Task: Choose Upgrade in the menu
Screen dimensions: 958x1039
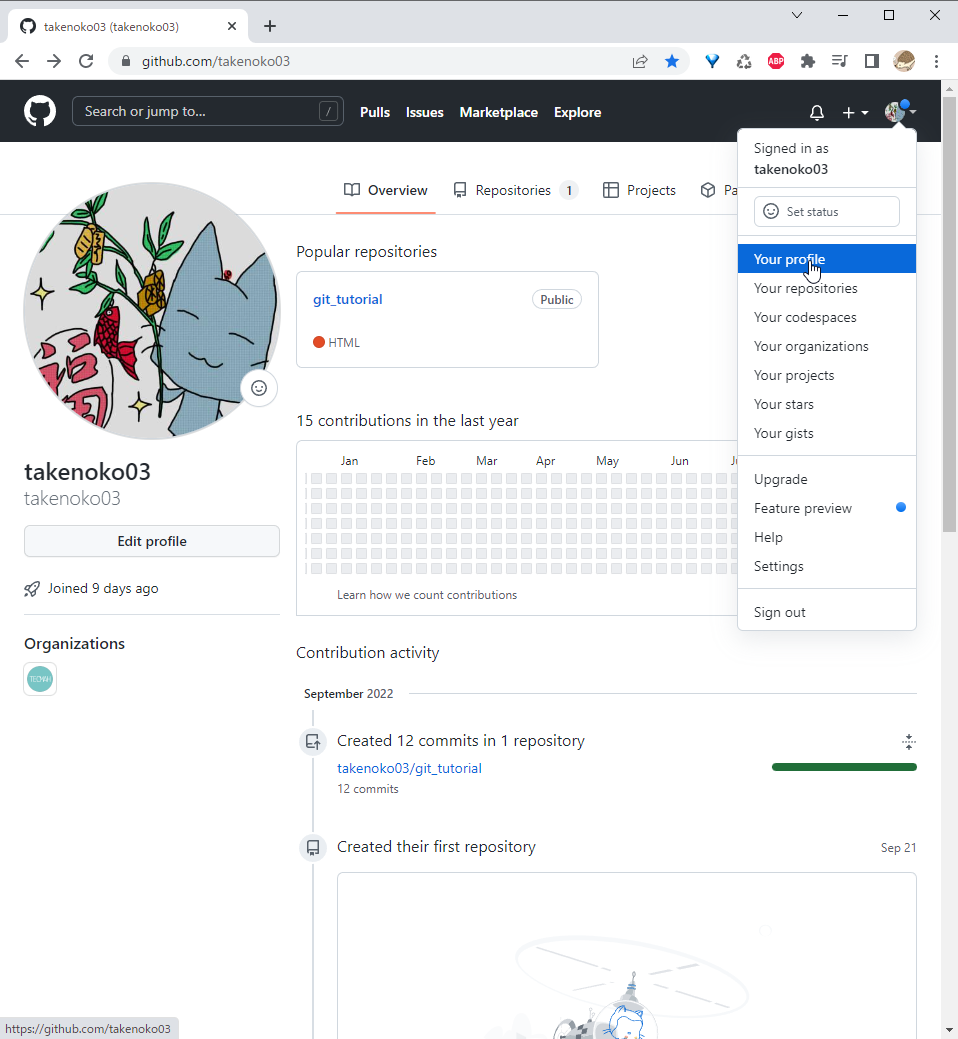Action: [827, 479]
